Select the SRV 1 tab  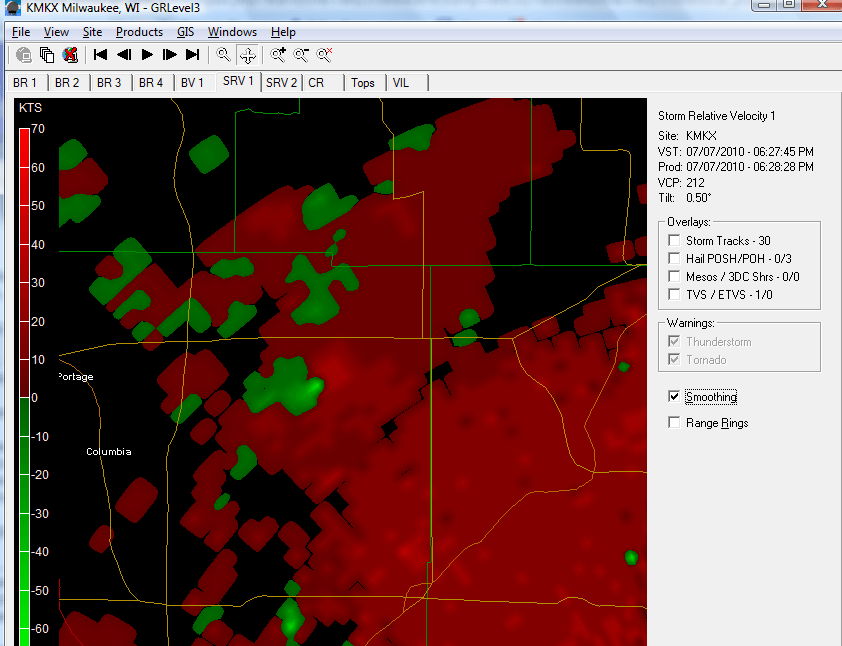(x=238, y=81)
